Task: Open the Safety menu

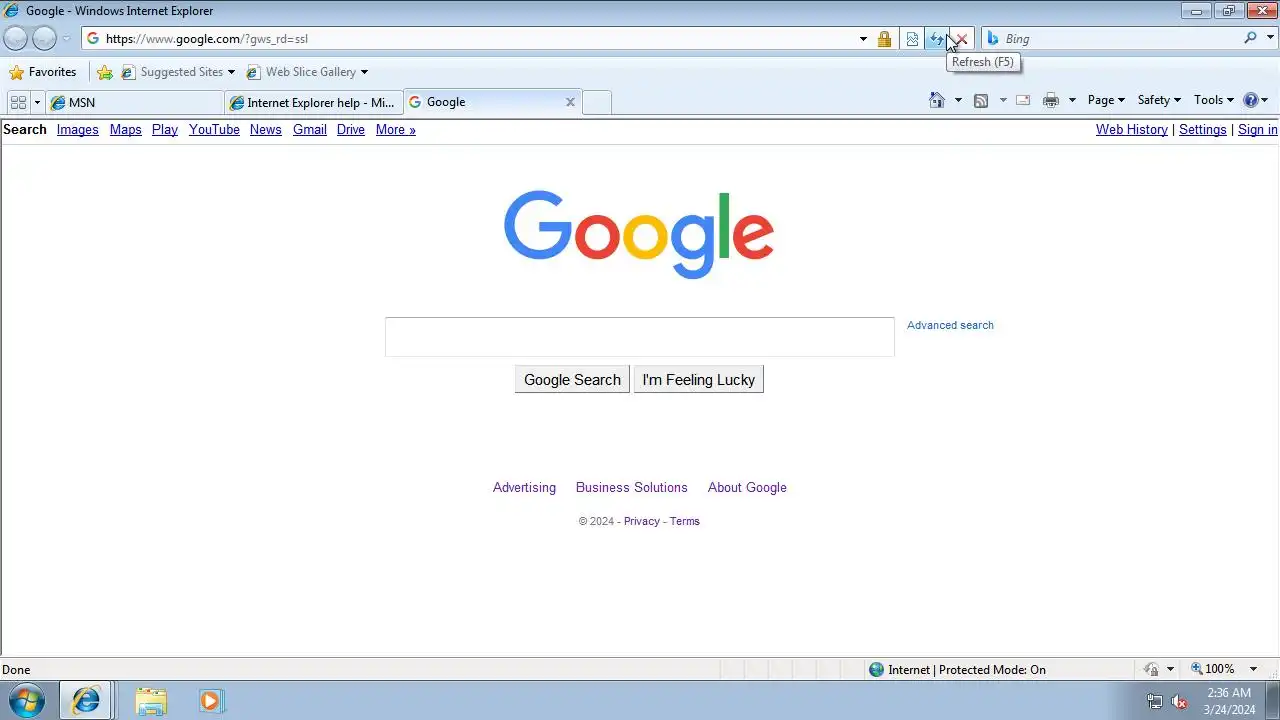Action: [1159, 100]
